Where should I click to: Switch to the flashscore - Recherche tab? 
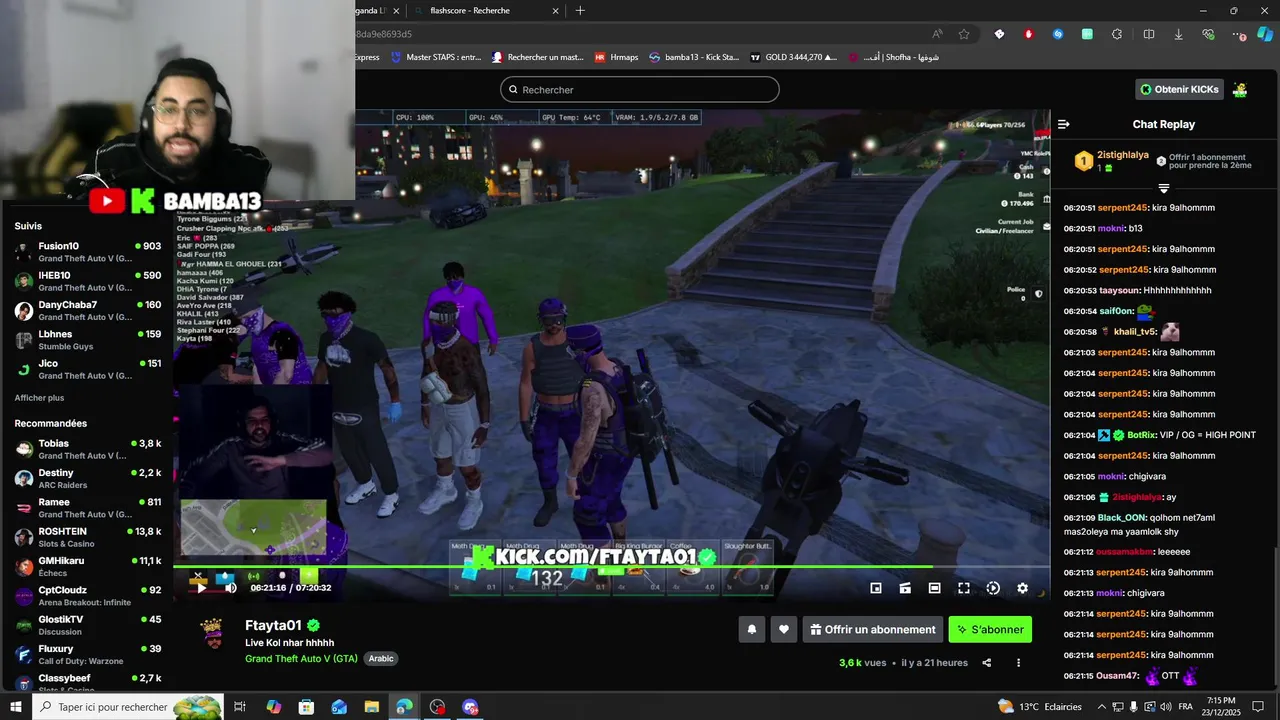485,10
